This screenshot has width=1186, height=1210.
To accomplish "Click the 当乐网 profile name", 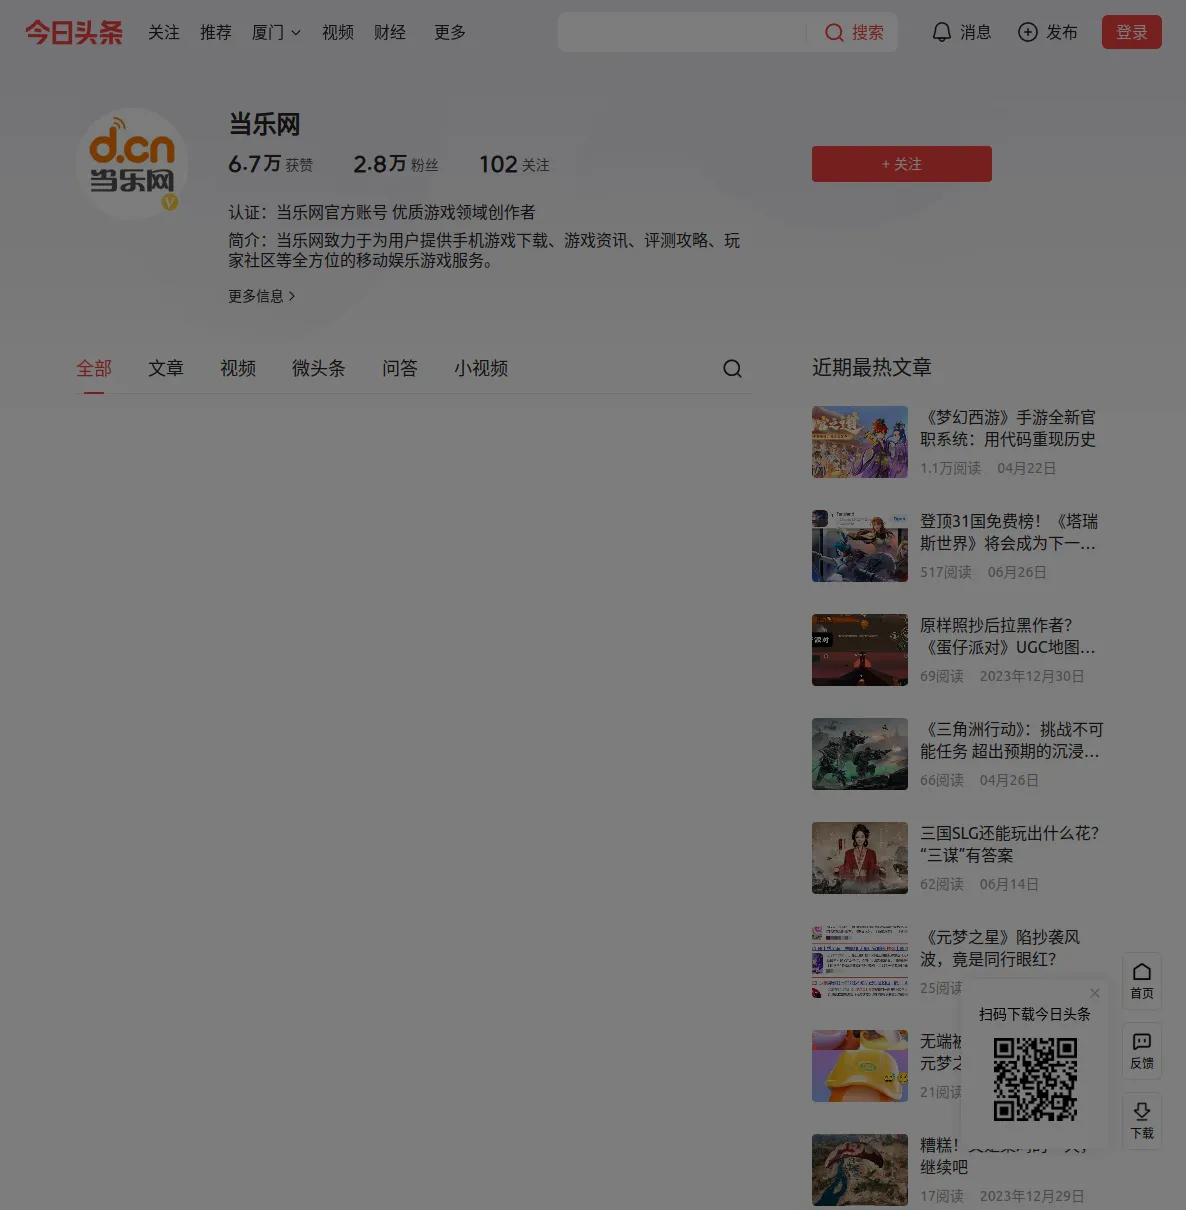I will [x=264, y=124].
